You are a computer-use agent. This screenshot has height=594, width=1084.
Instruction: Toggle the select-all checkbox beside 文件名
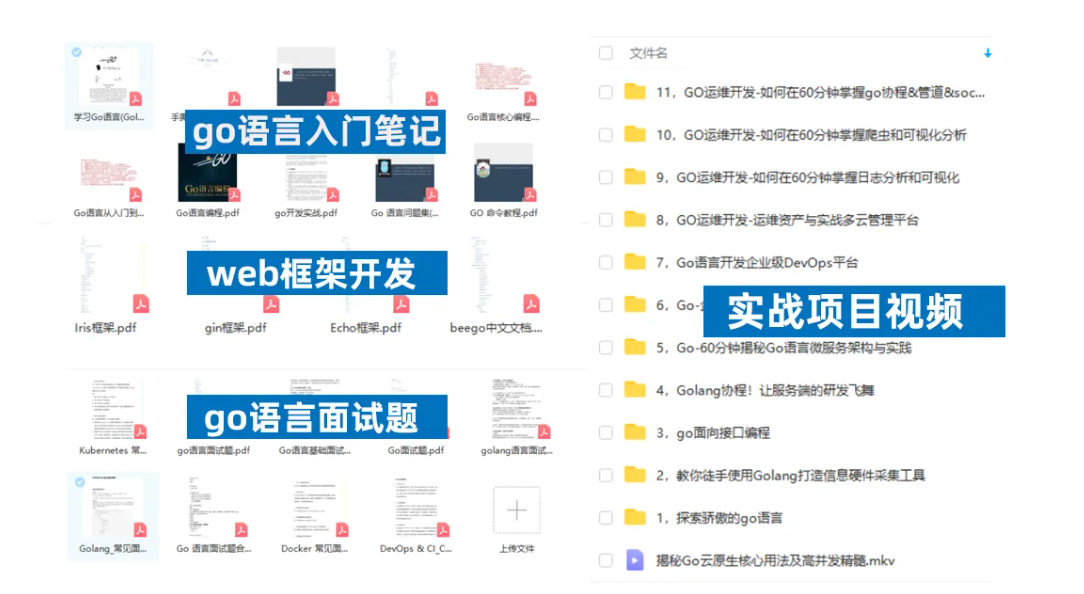[605, 53]
